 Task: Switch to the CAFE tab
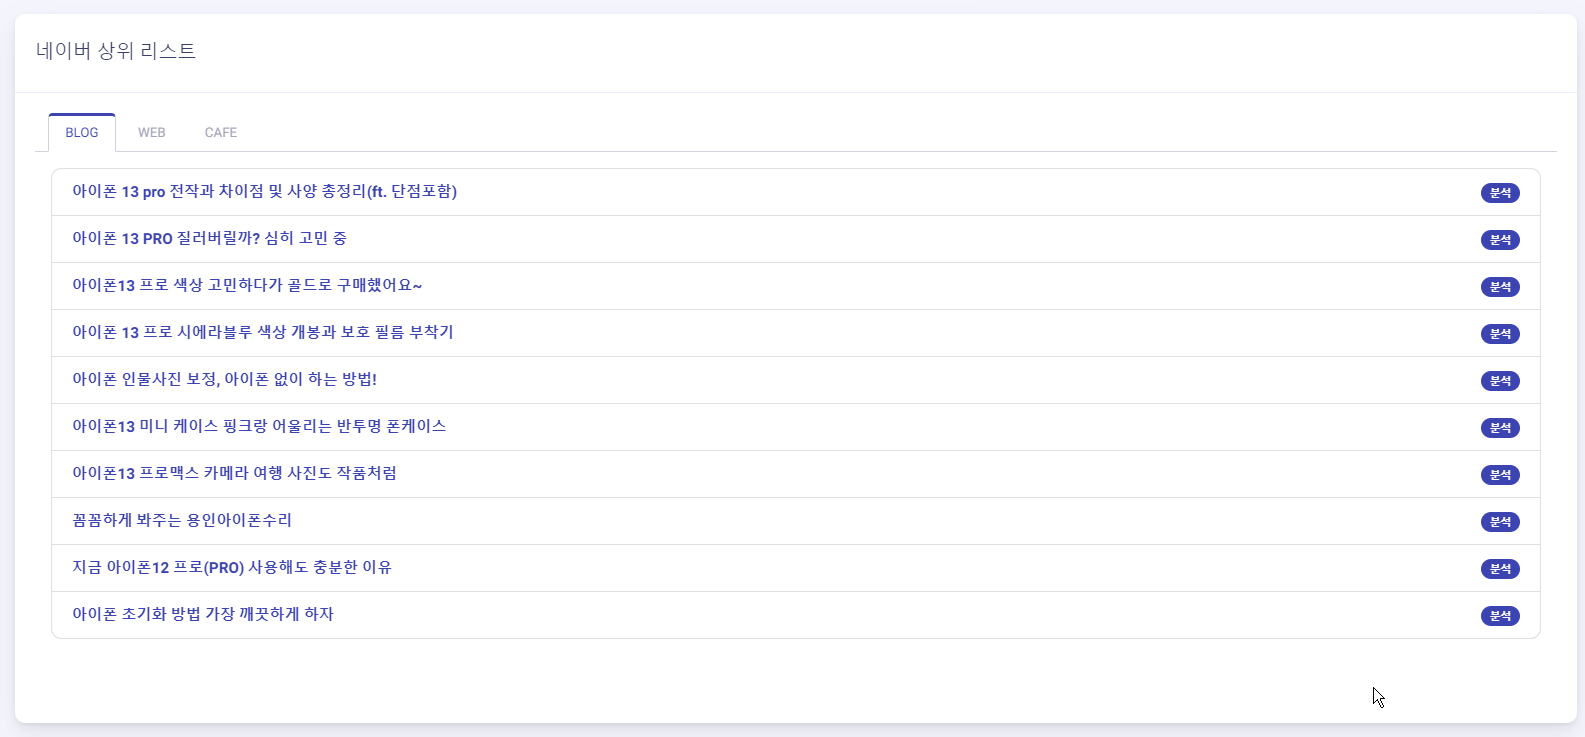pyautogui.click(x=221, y=133)
